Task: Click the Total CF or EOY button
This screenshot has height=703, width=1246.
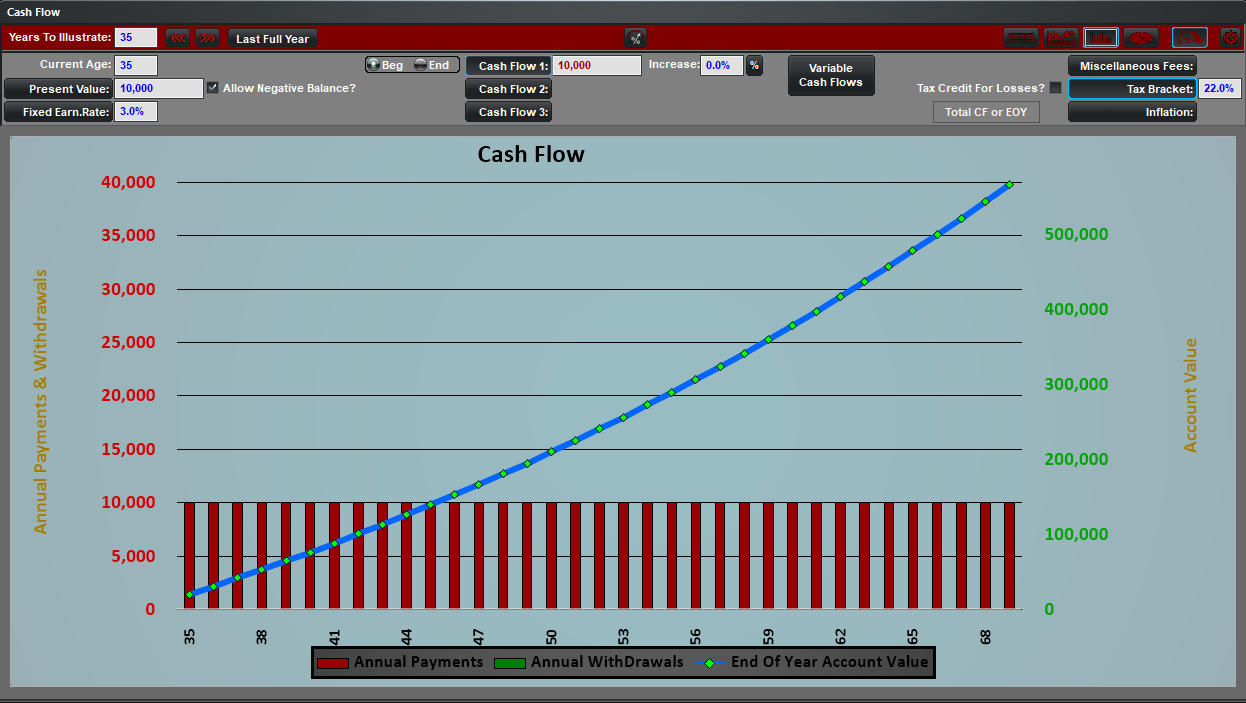Action: click(986, 112)
